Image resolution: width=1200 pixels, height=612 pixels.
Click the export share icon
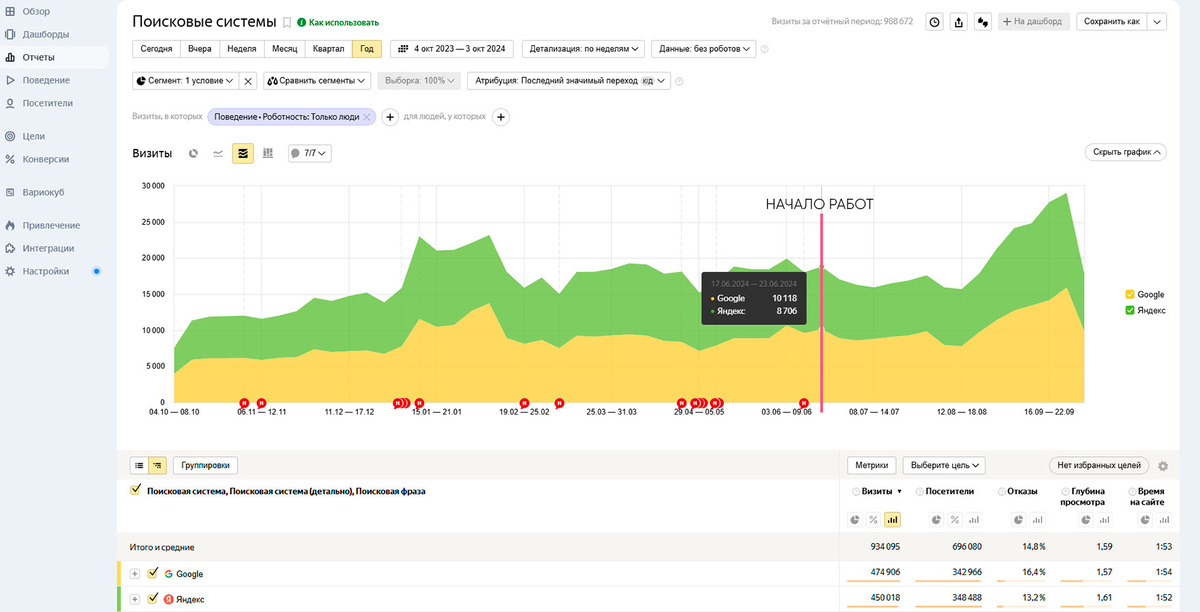click(959, 22)
